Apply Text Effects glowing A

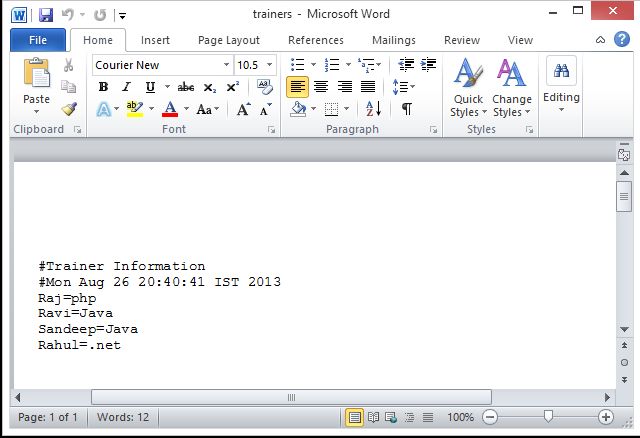[x=104, y=109]
